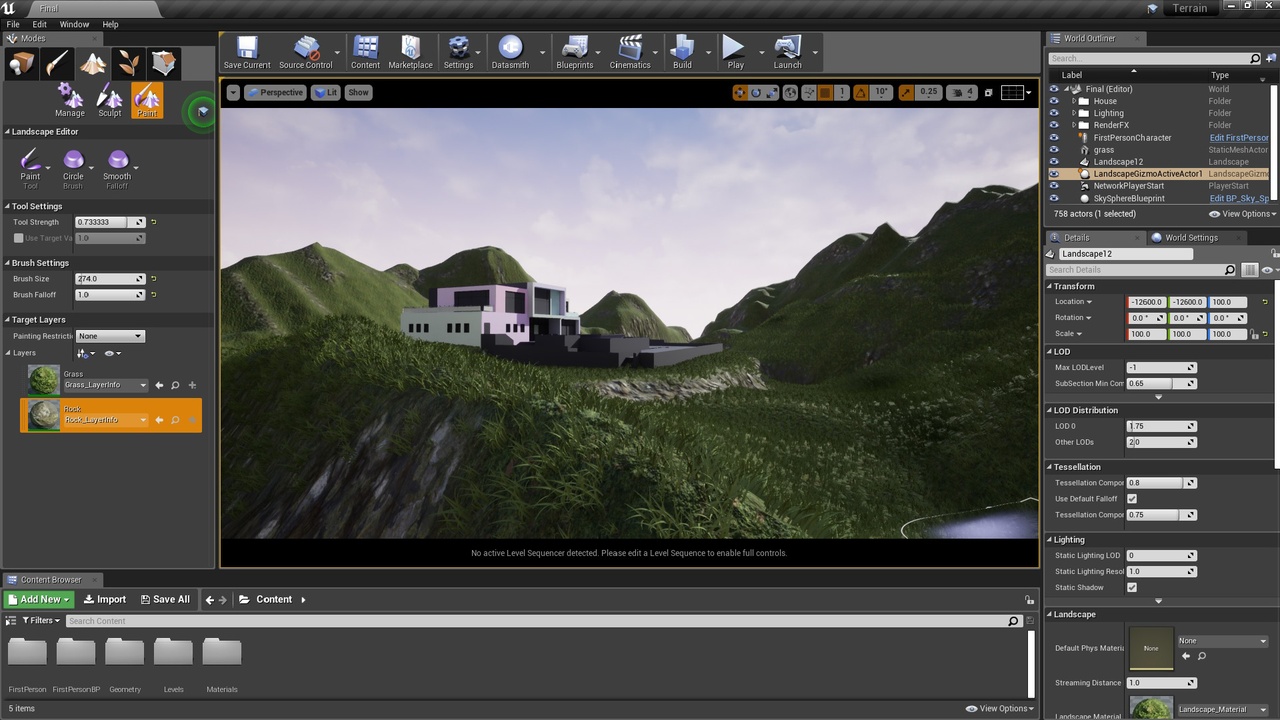Adjust the Tool Strength slider field
Viewport: 1280px width, 720px height.
(110, 222)
